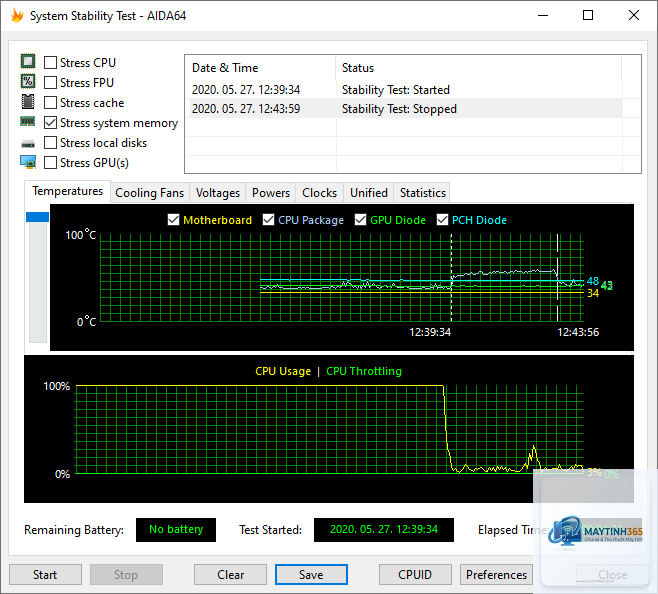Click the RAM module icon beside Stress system memory
The width and height of the screenshot is (658, 594).
(x=28, y=122)
